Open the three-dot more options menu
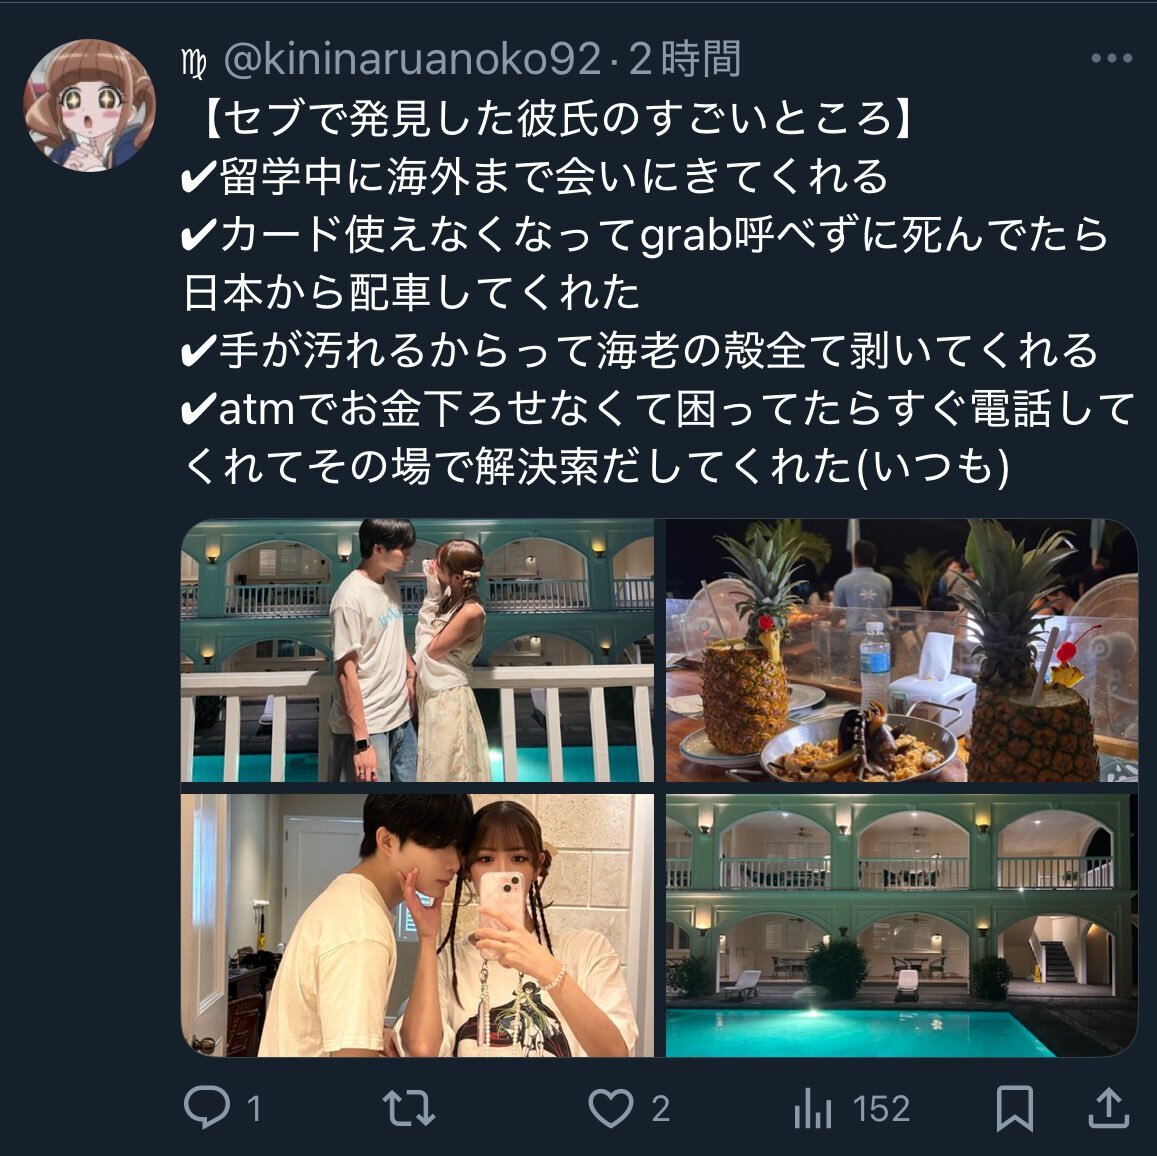Viewport: 1157px width, 1156px height. tap(1111, 58)
